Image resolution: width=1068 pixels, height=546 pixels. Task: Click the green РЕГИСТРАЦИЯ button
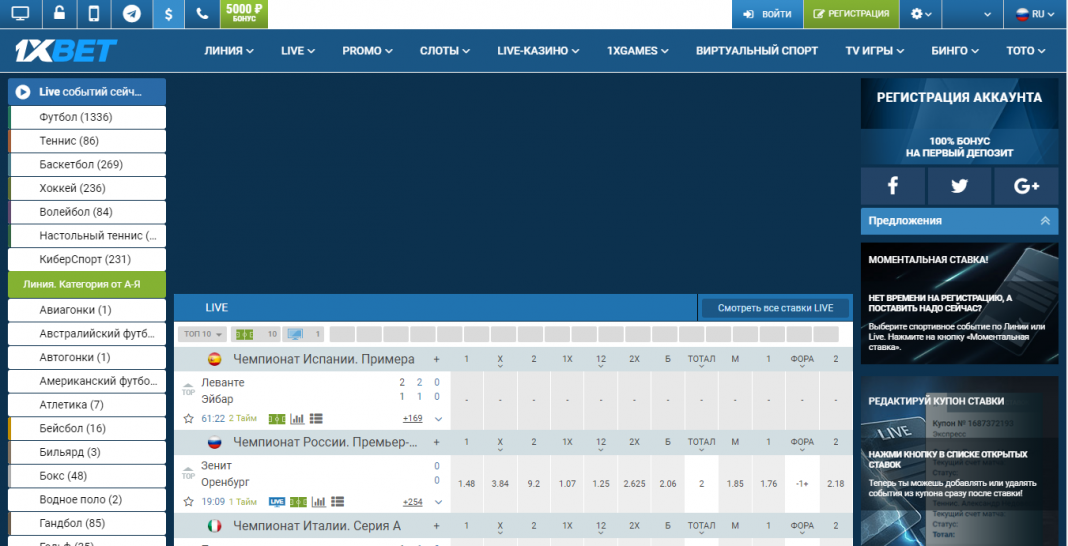coord(851,14)
